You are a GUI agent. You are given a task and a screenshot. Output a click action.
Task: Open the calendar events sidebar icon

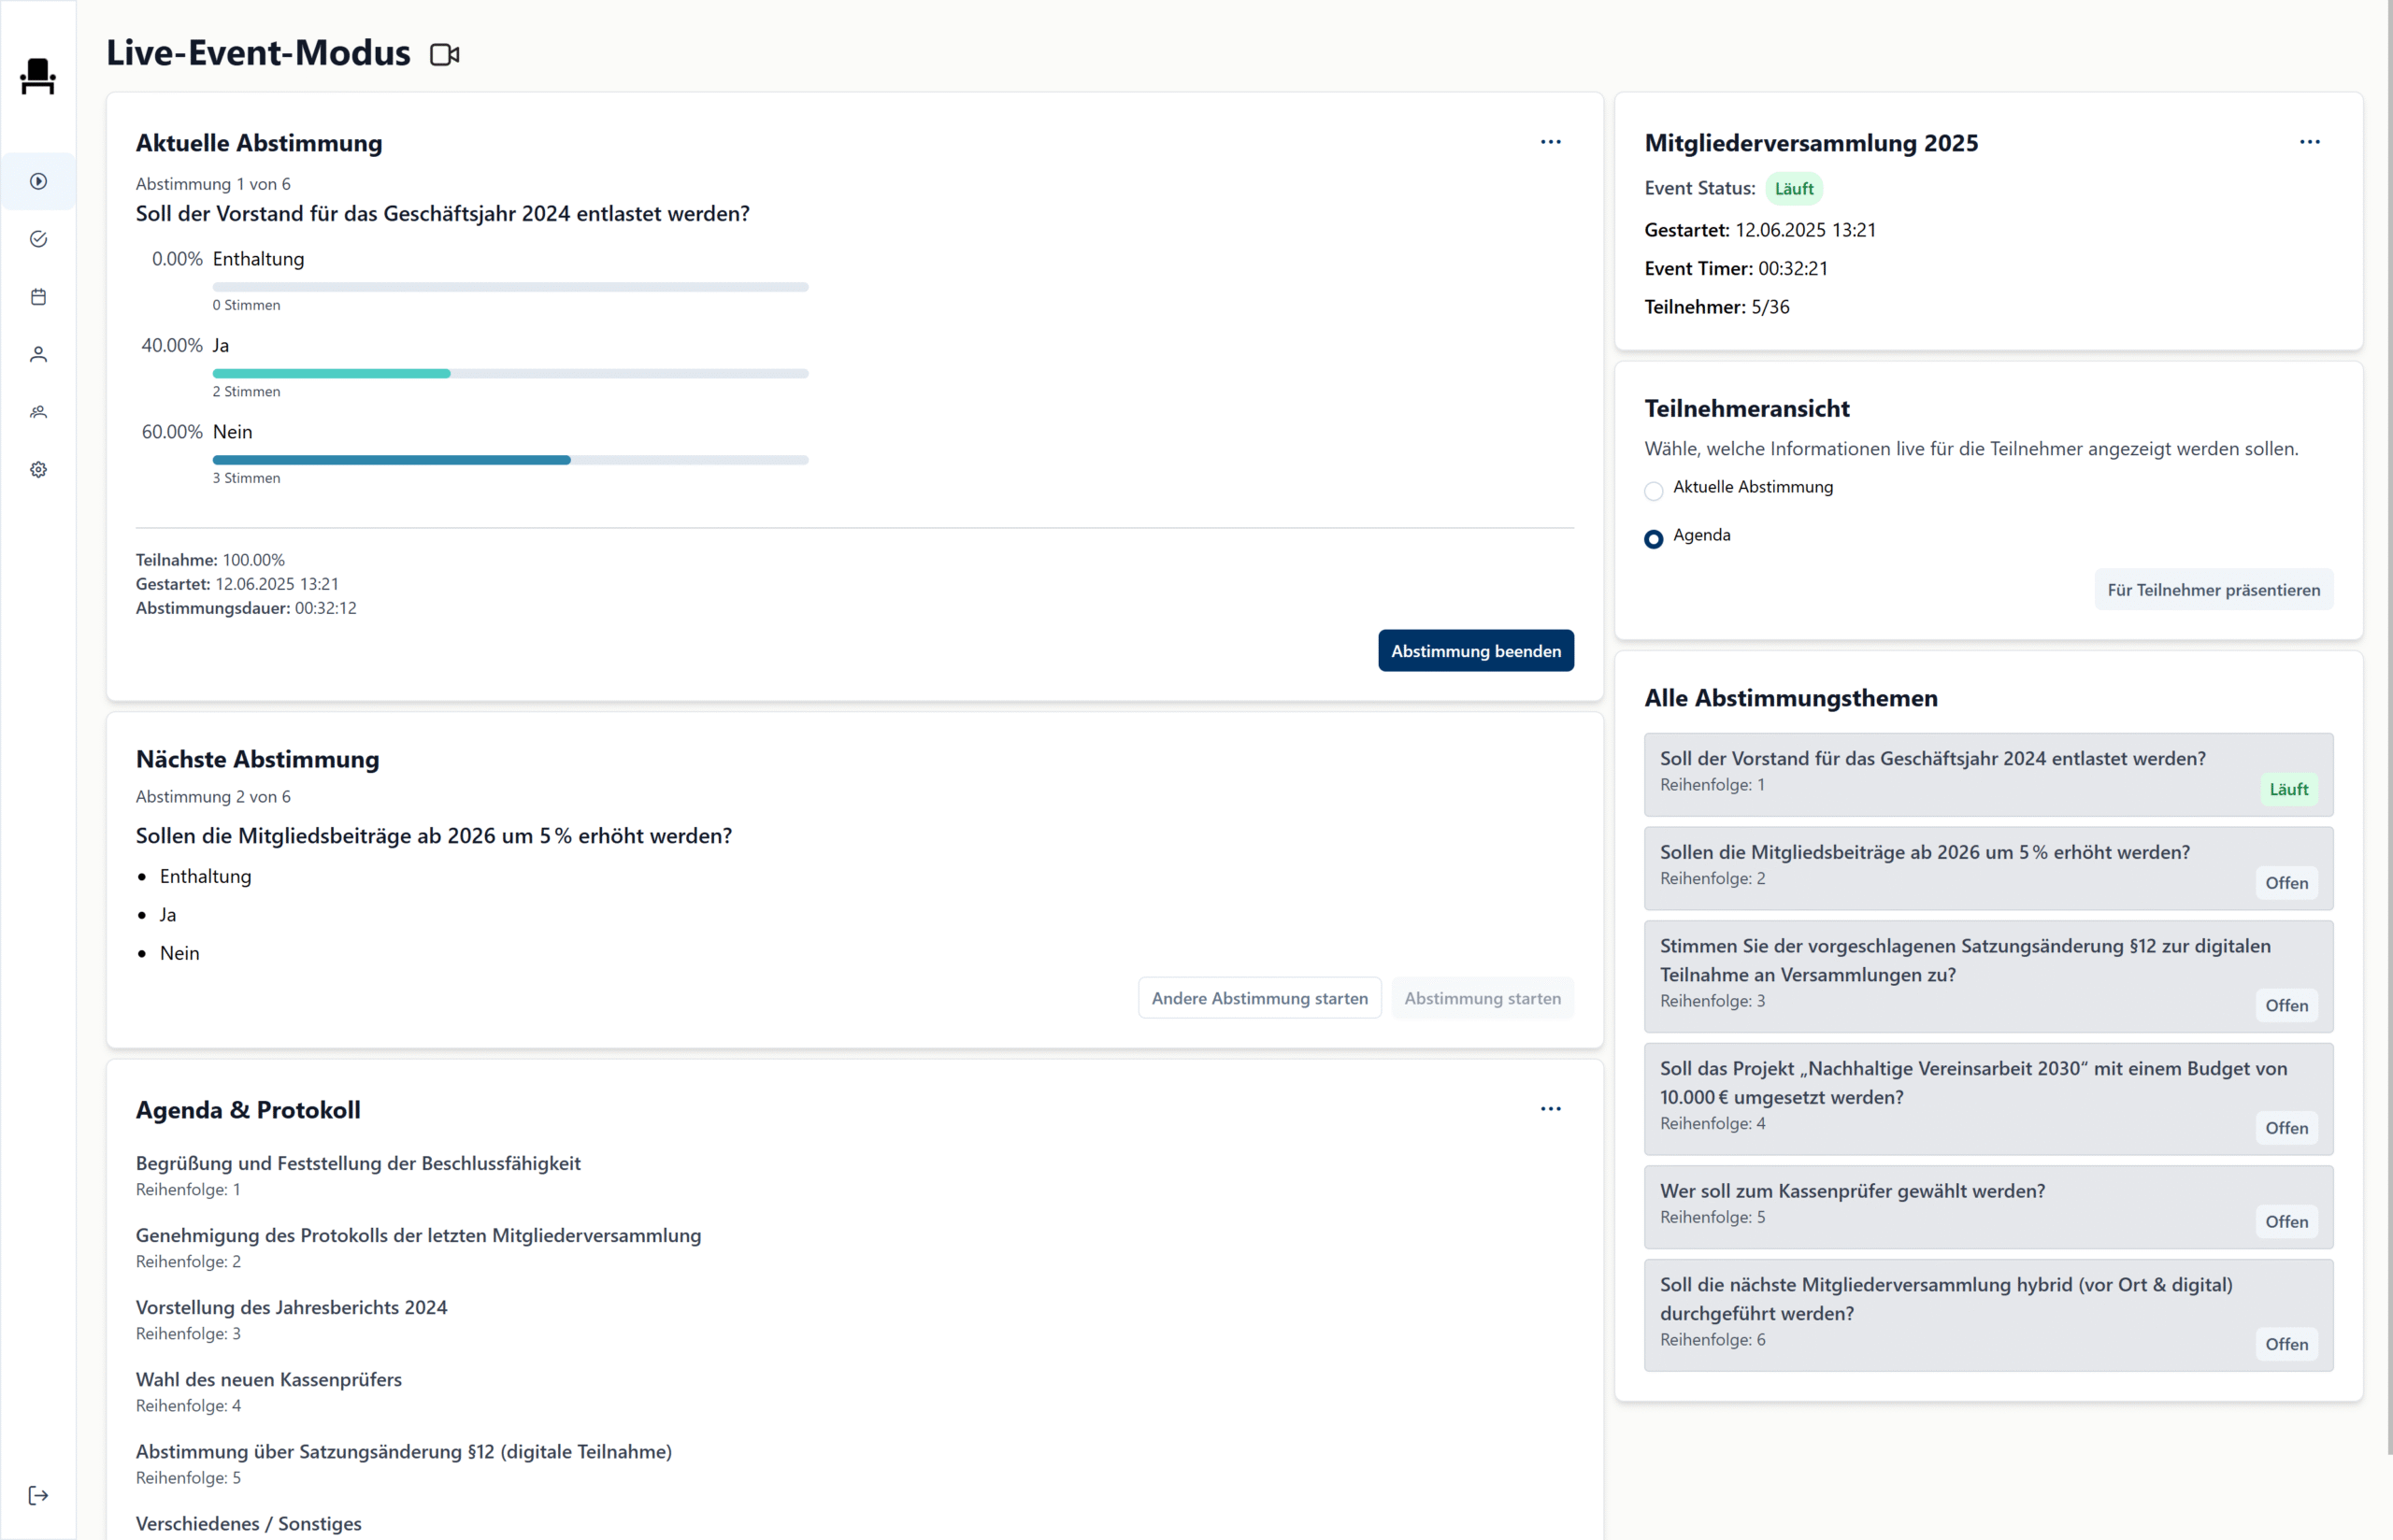(x=38, y=297)
